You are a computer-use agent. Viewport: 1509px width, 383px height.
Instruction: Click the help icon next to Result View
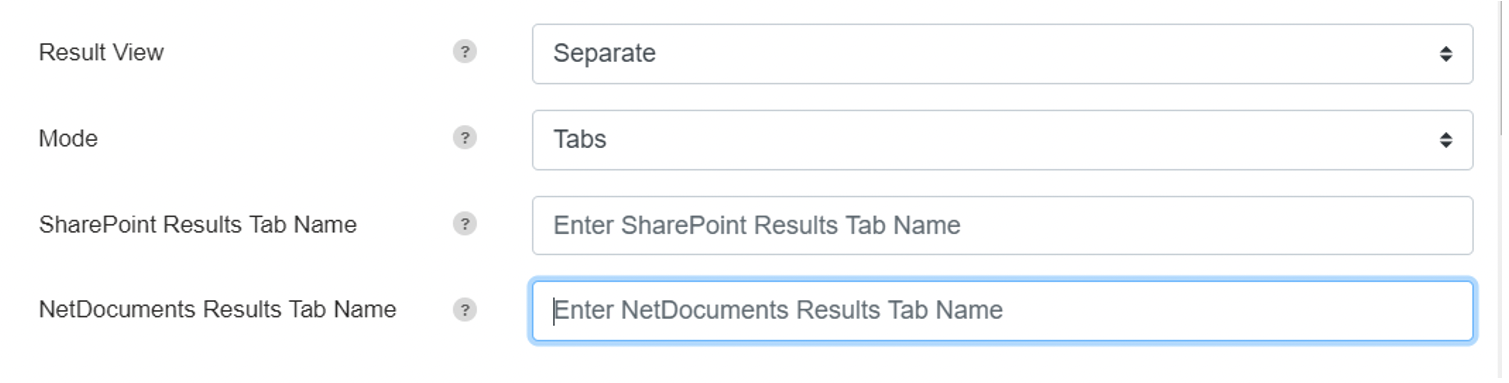464,52
